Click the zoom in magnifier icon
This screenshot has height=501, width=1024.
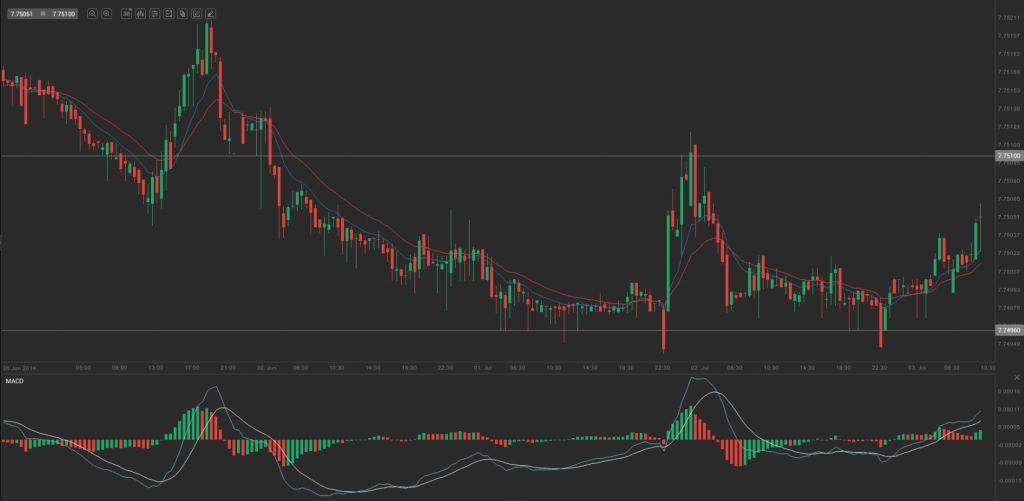pos(106,14)
